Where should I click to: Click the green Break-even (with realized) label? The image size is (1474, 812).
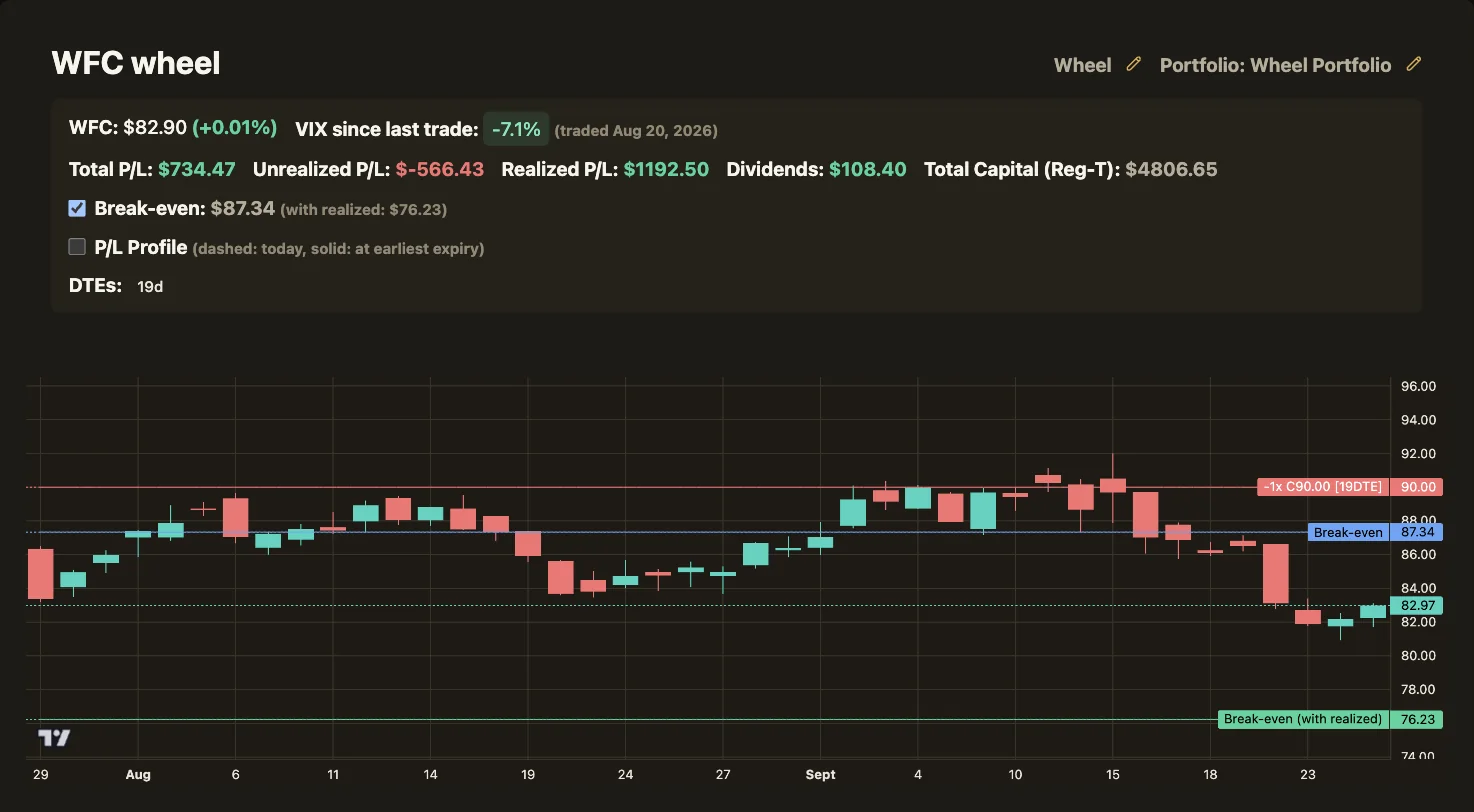pyautogui.click(x=1303, y=719)
